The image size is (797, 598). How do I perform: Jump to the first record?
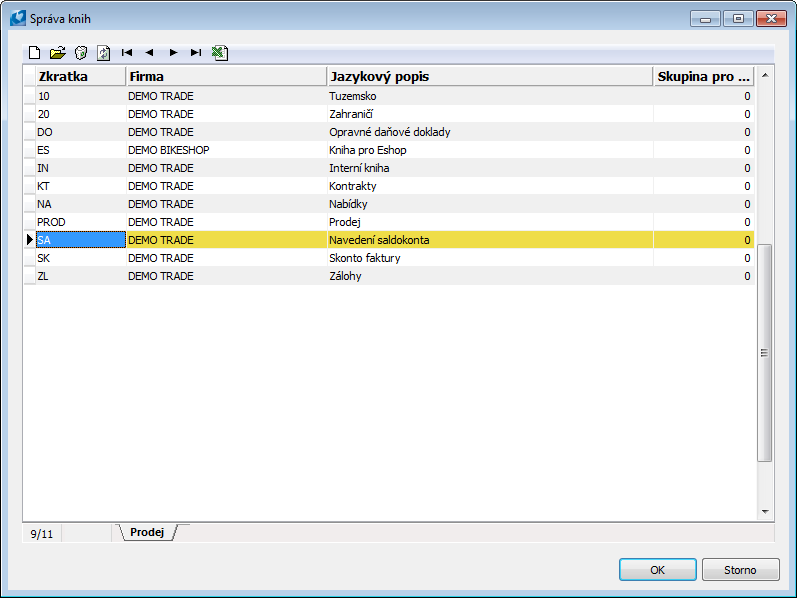(127, 52)
